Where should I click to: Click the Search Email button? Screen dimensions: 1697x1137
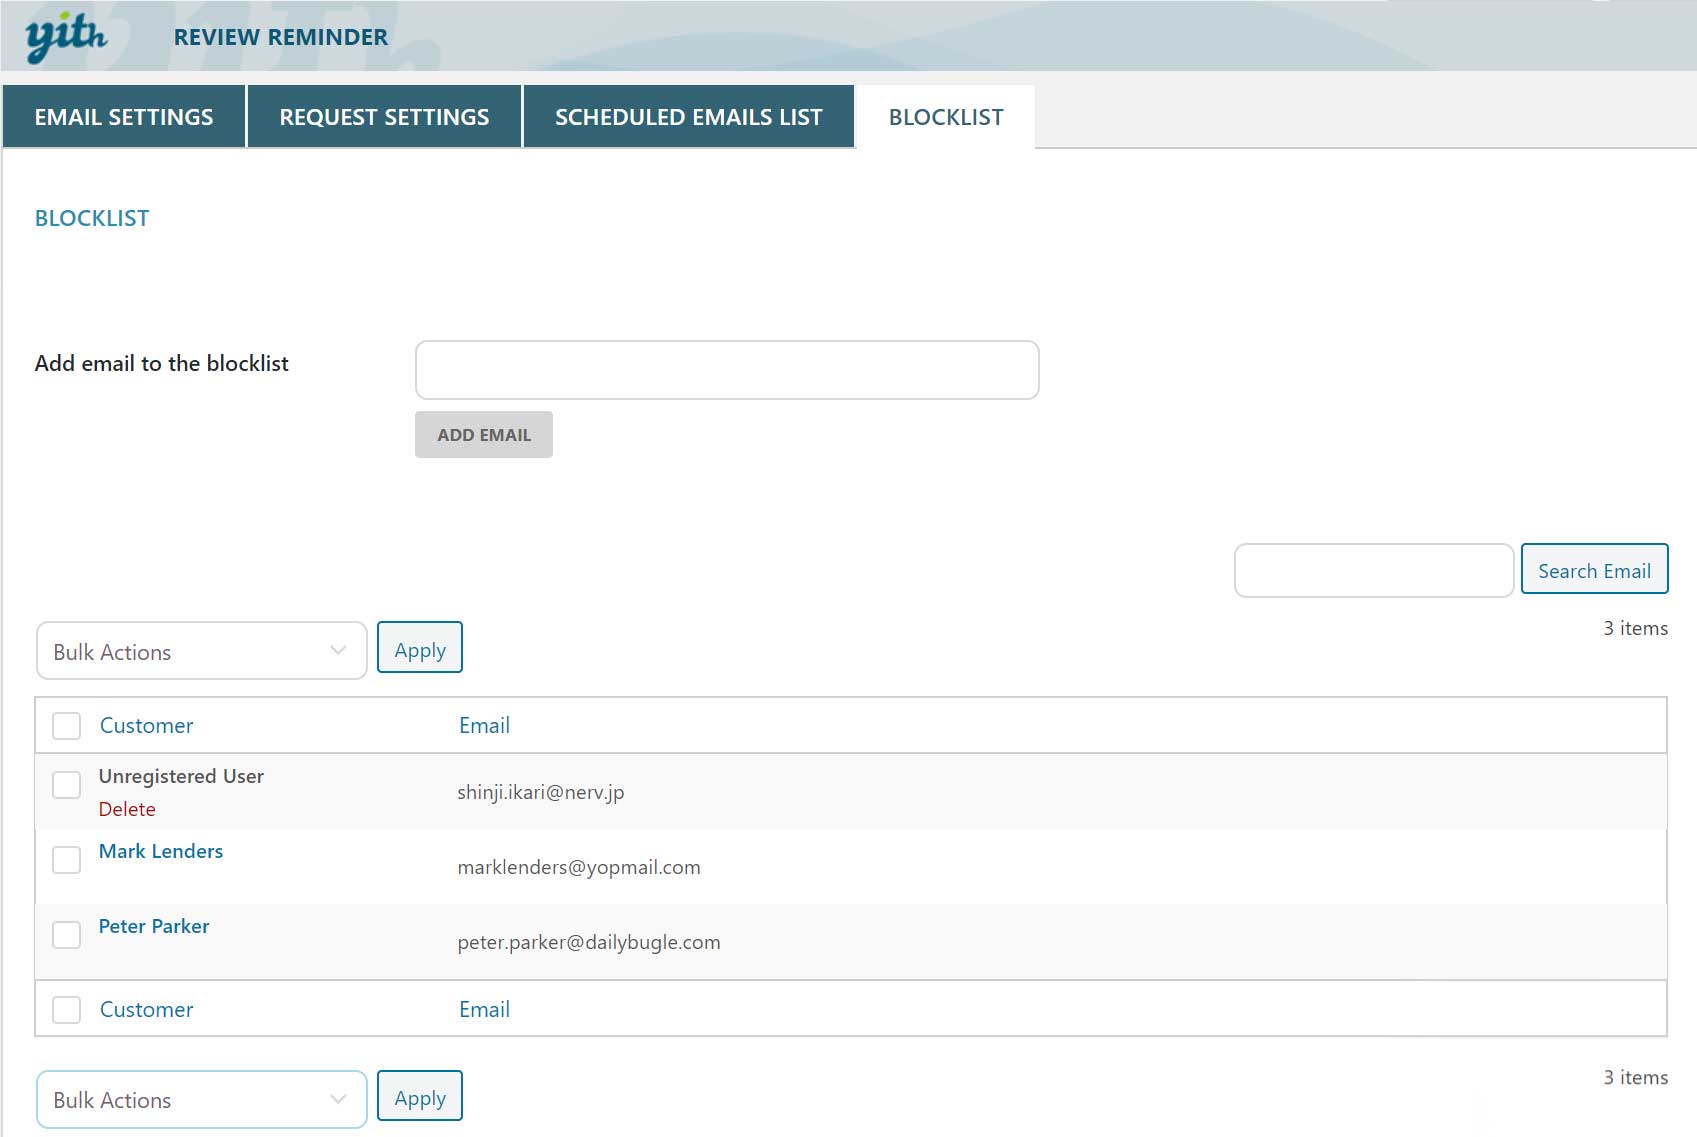click(1594, 571)
